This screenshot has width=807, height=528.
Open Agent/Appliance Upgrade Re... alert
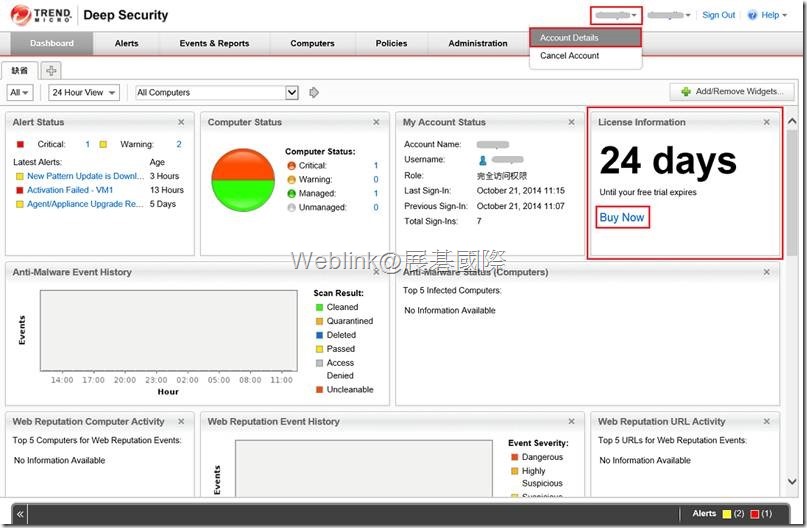85,204
